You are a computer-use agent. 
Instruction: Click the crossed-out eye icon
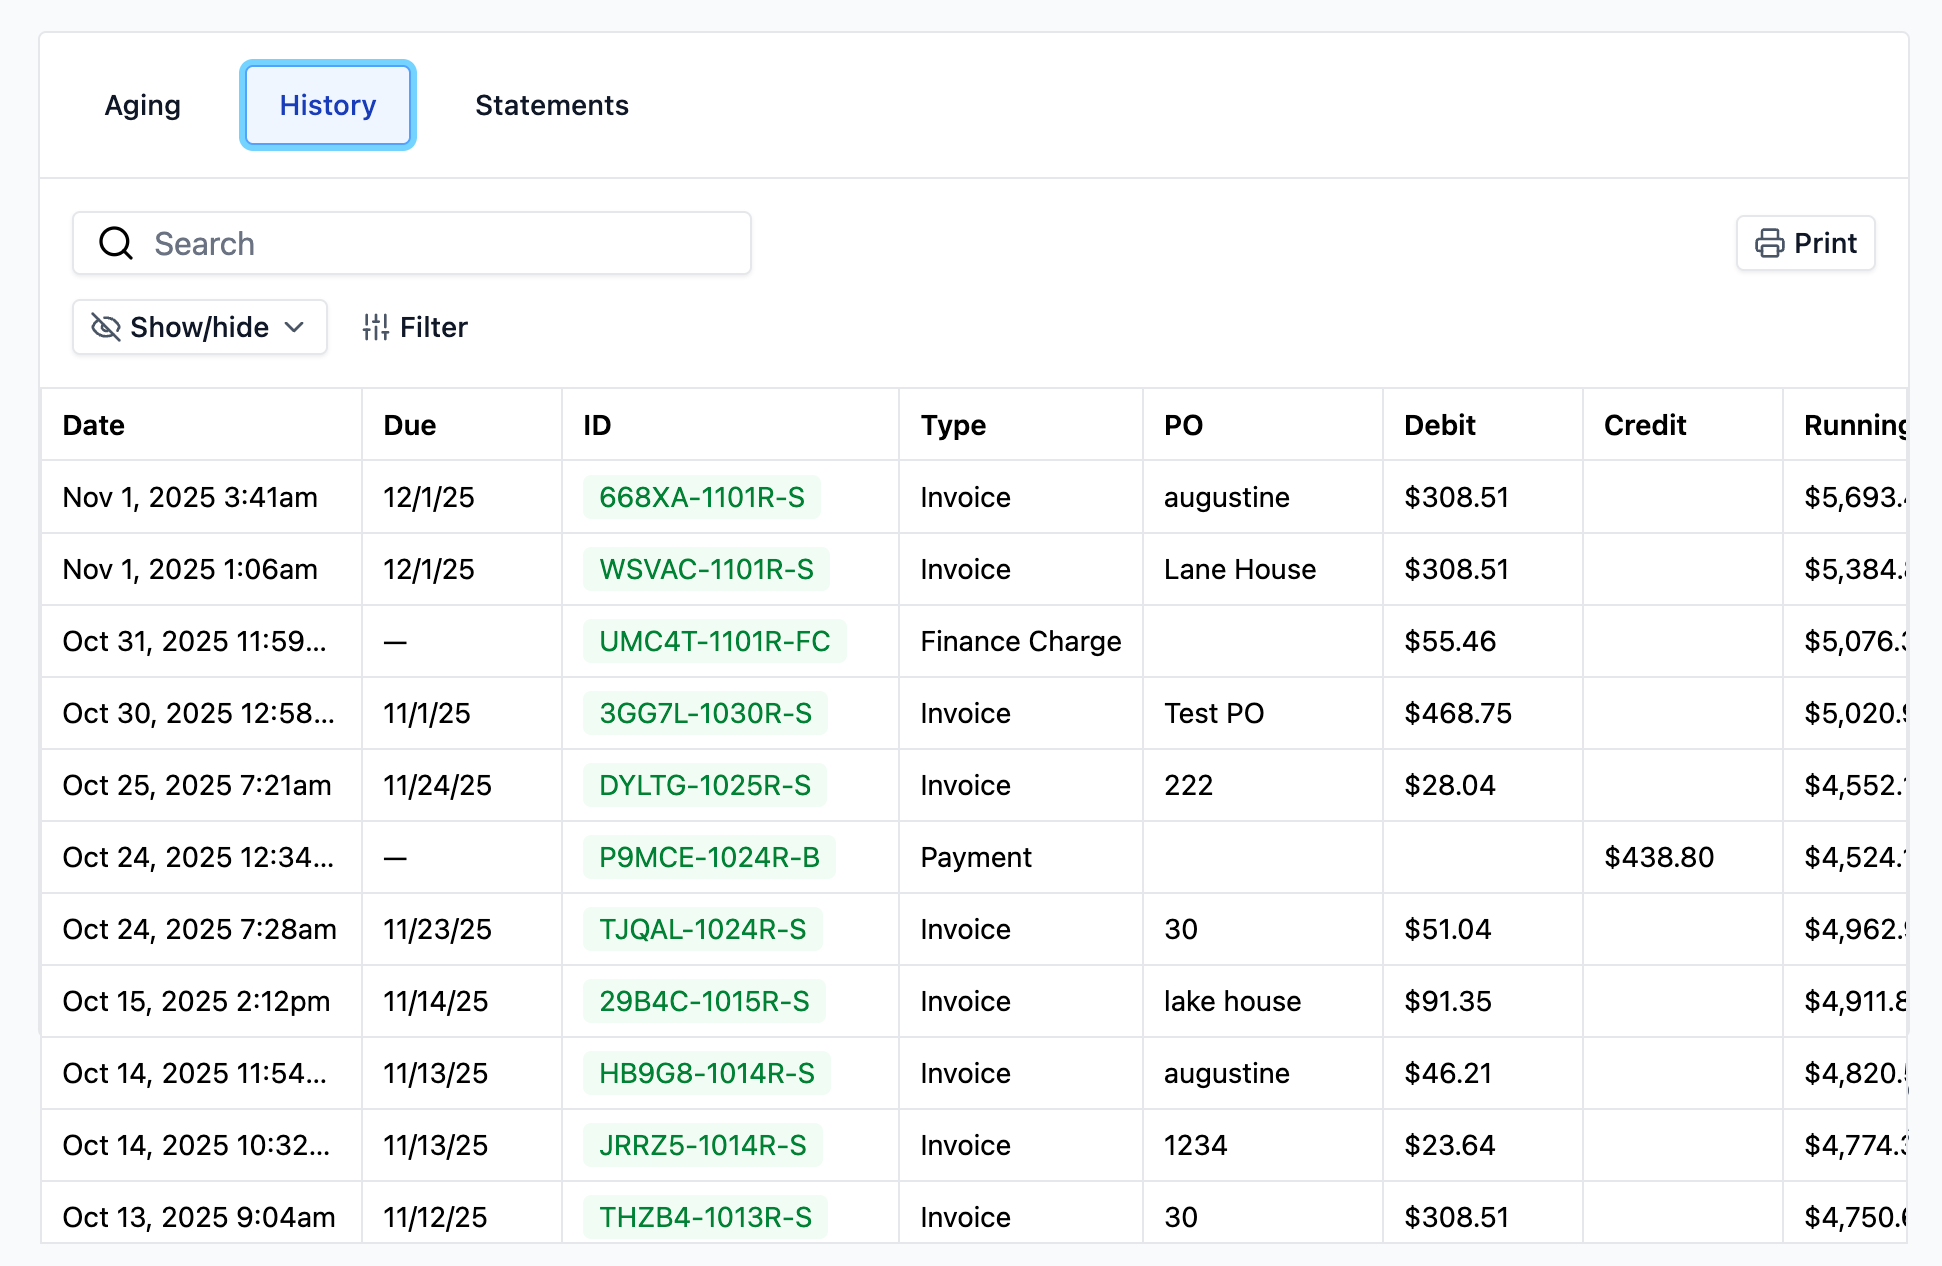pyautogui.click(x=105, y=327)
